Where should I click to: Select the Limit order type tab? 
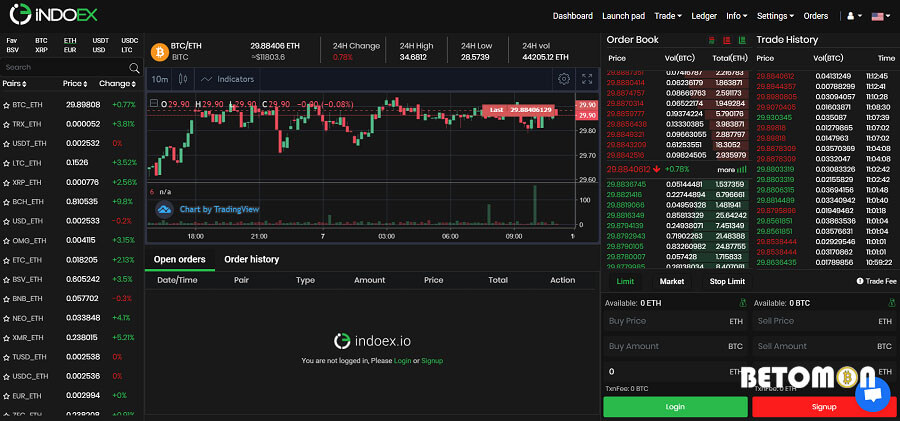625,281
